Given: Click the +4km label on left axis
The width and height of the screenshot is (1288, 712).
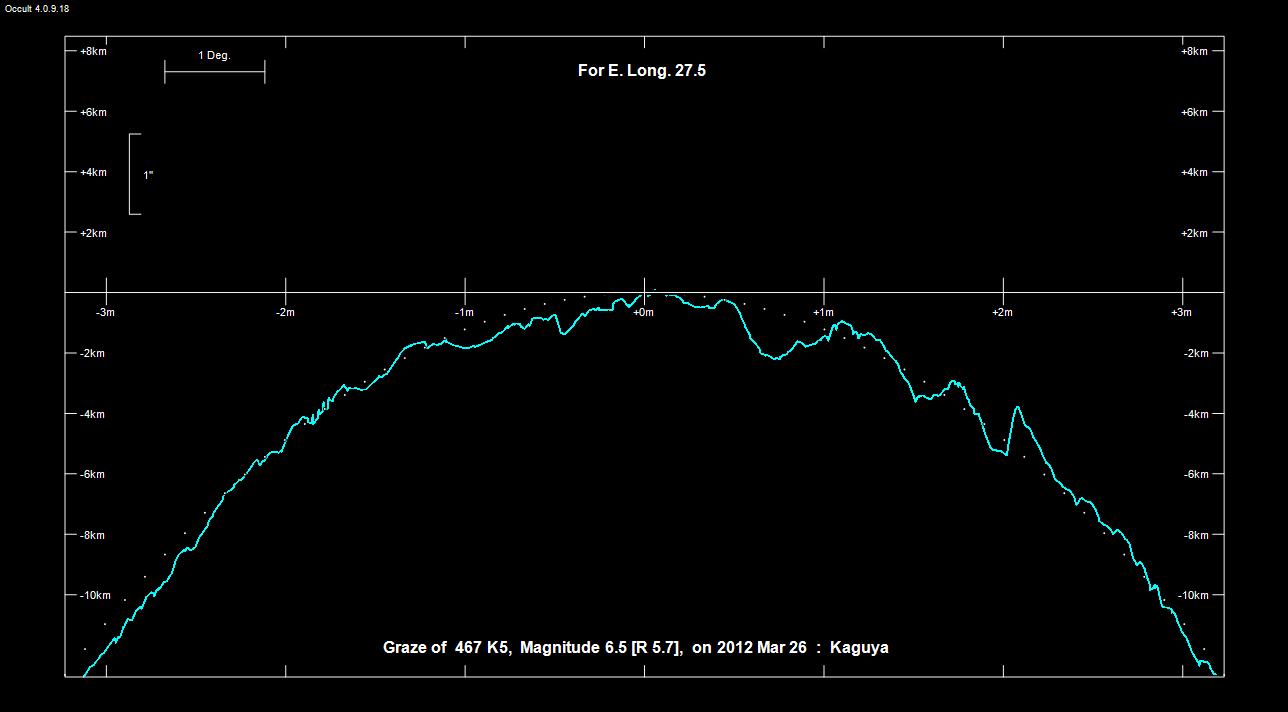Looking at the screenshot, I should [93, 172].
